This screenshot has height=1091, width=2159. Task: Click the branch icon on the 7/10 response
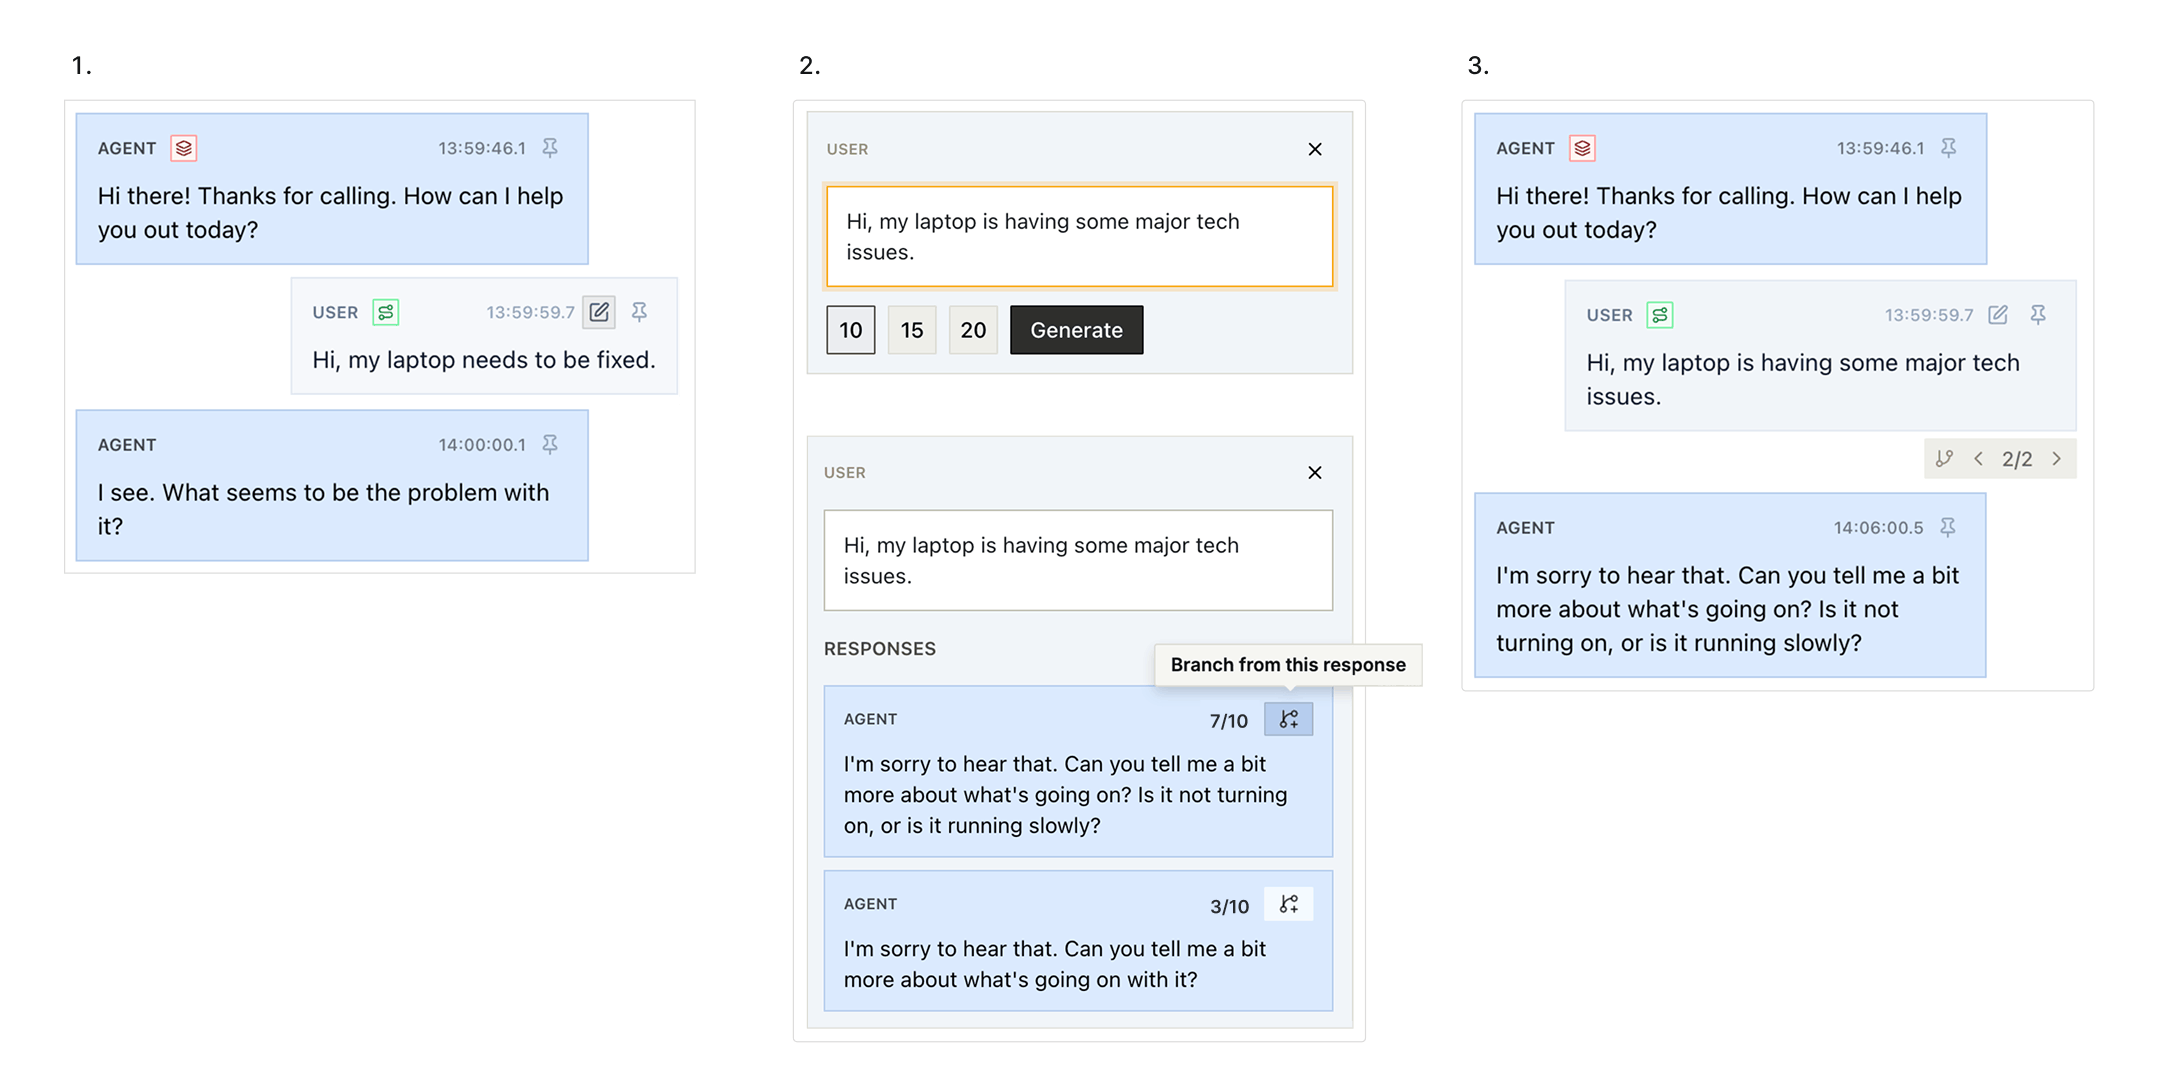pos(1288,719)
